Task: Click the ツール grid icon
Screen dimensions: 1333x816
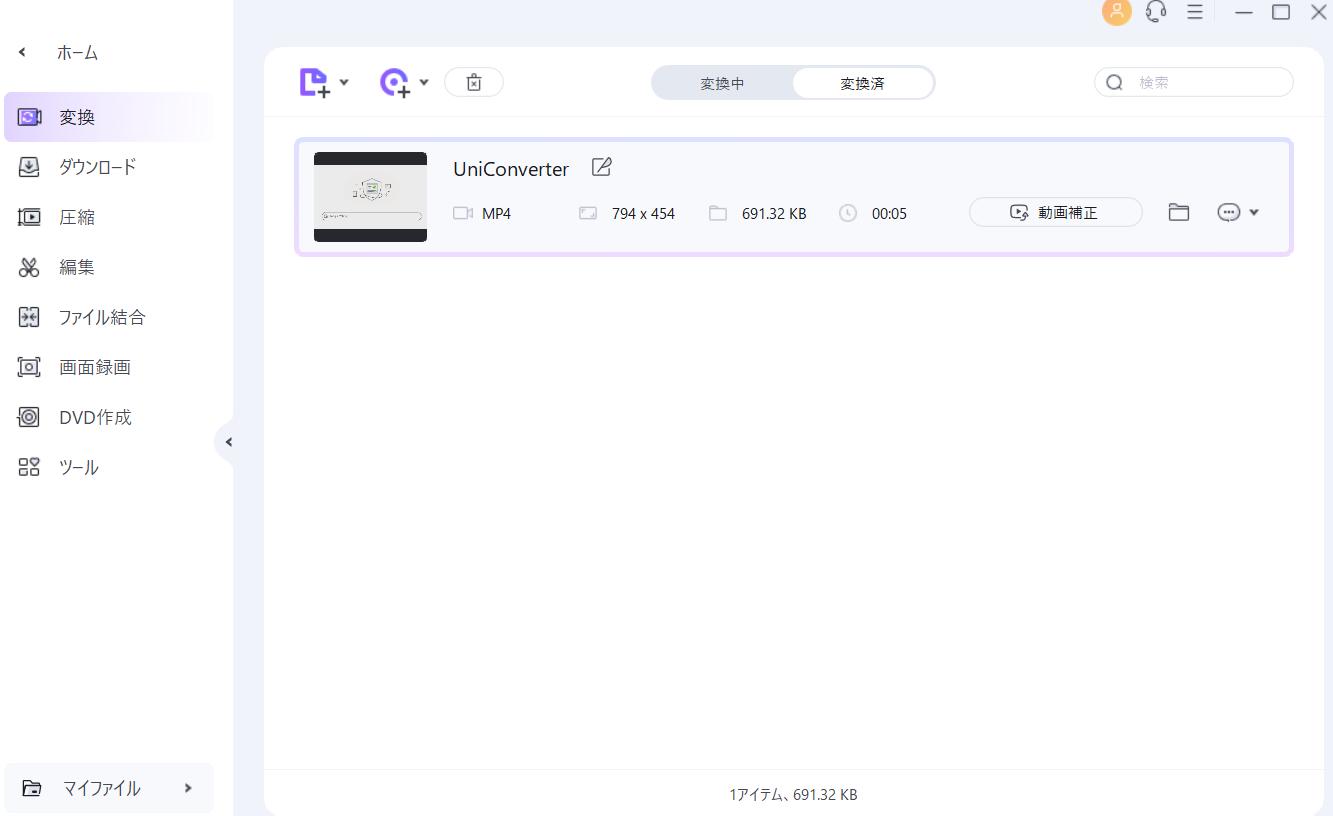Action: tap(29, 467)
